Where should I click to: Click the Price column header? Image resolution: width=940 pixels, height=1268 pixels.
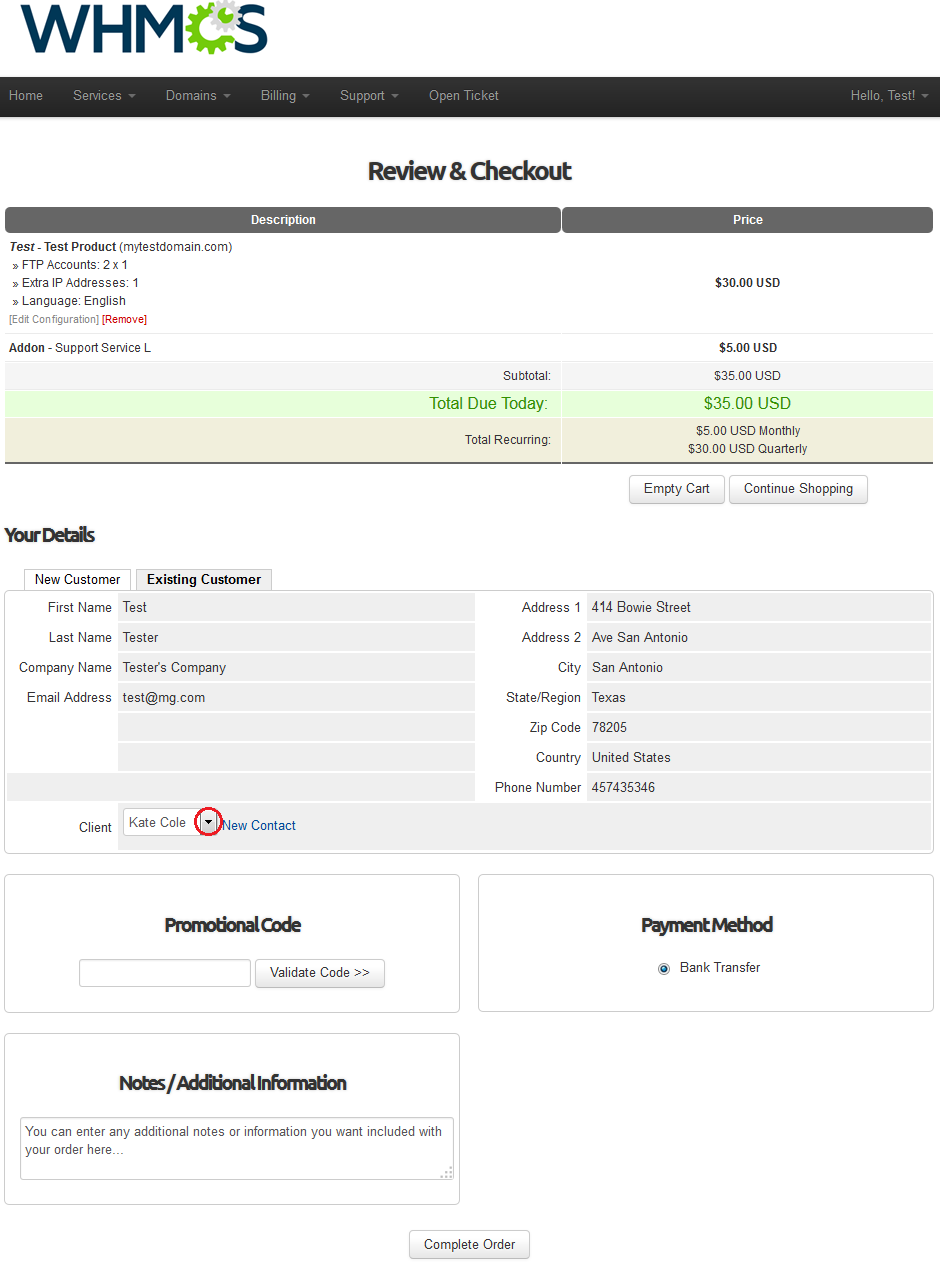[x=748, y=220]
